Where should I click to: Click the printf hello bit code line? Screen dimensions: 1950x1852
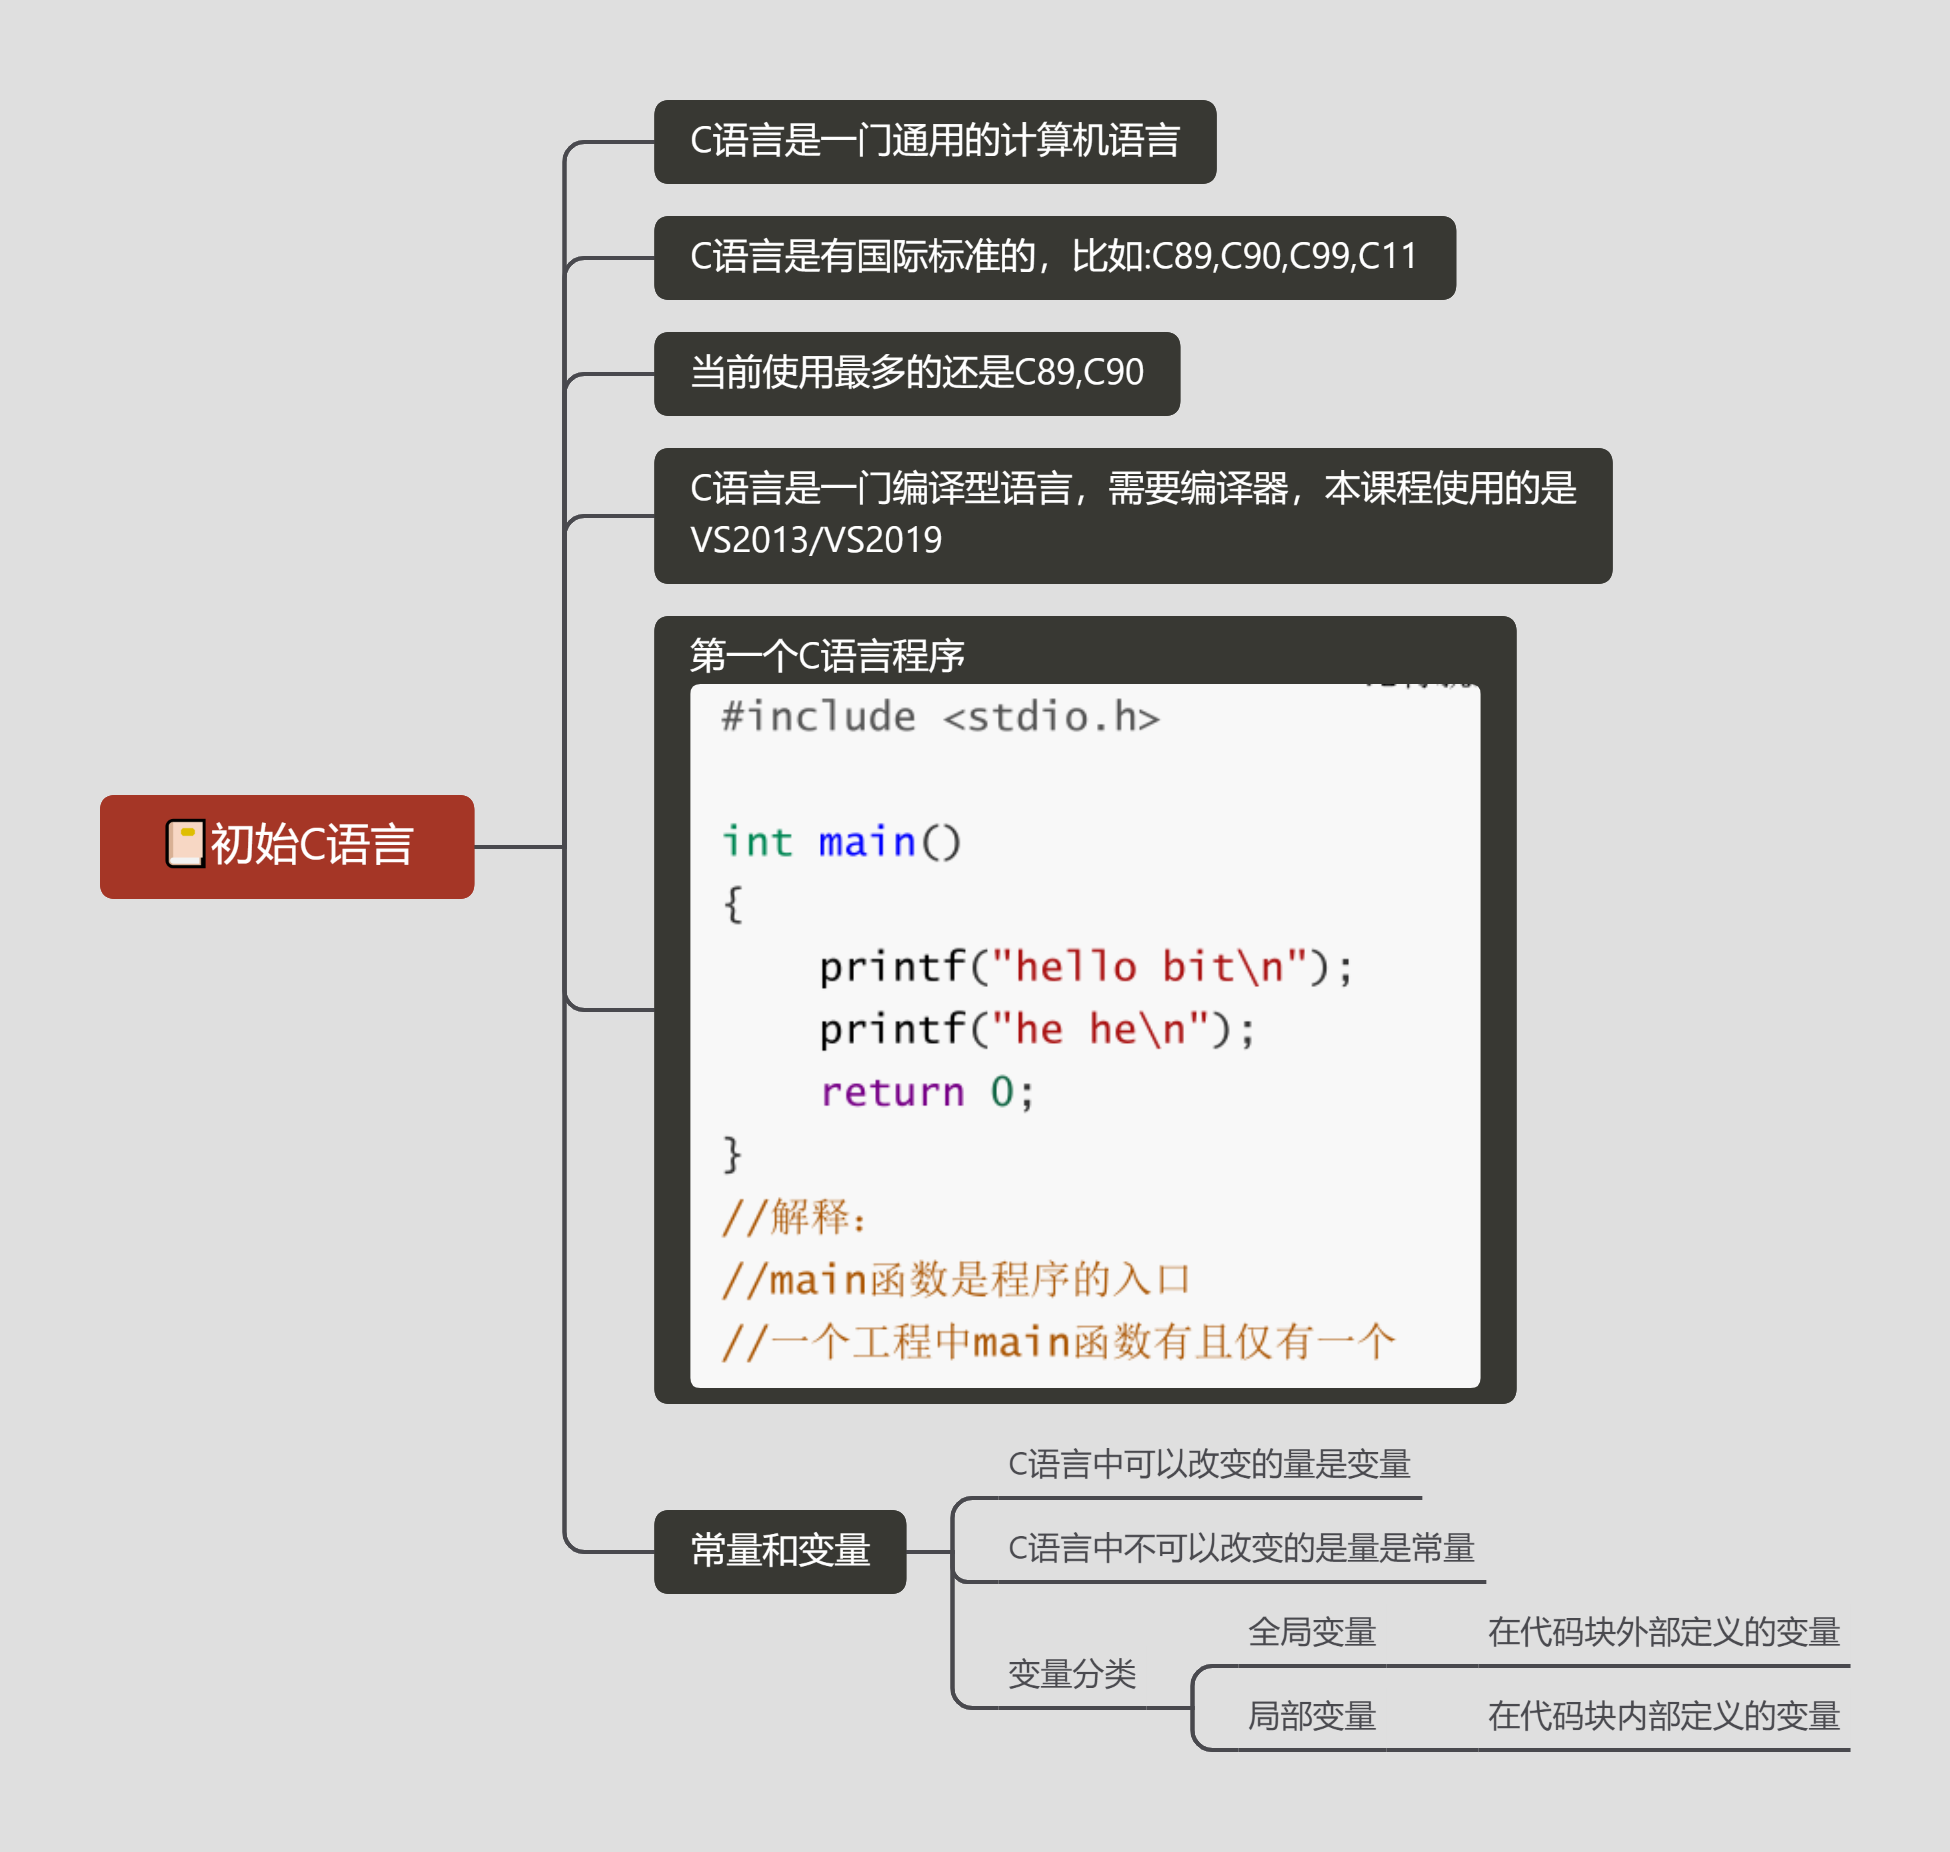coord(1084,967)
